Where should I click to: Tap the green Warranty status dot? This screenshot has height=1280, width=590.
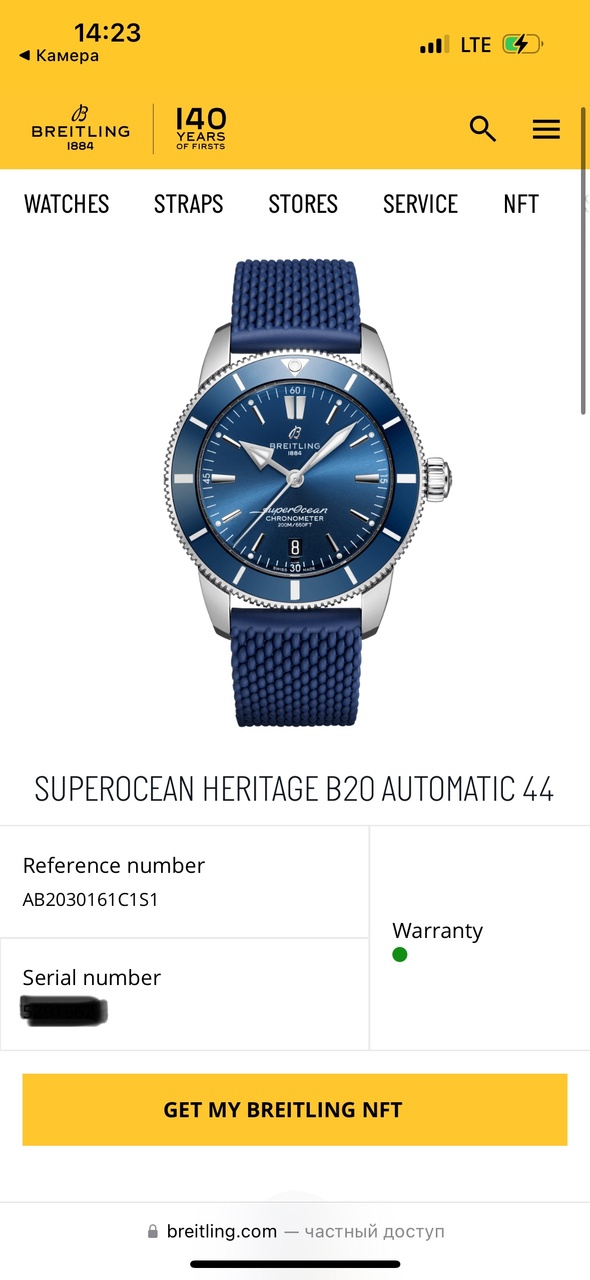[x=400, y=954]
